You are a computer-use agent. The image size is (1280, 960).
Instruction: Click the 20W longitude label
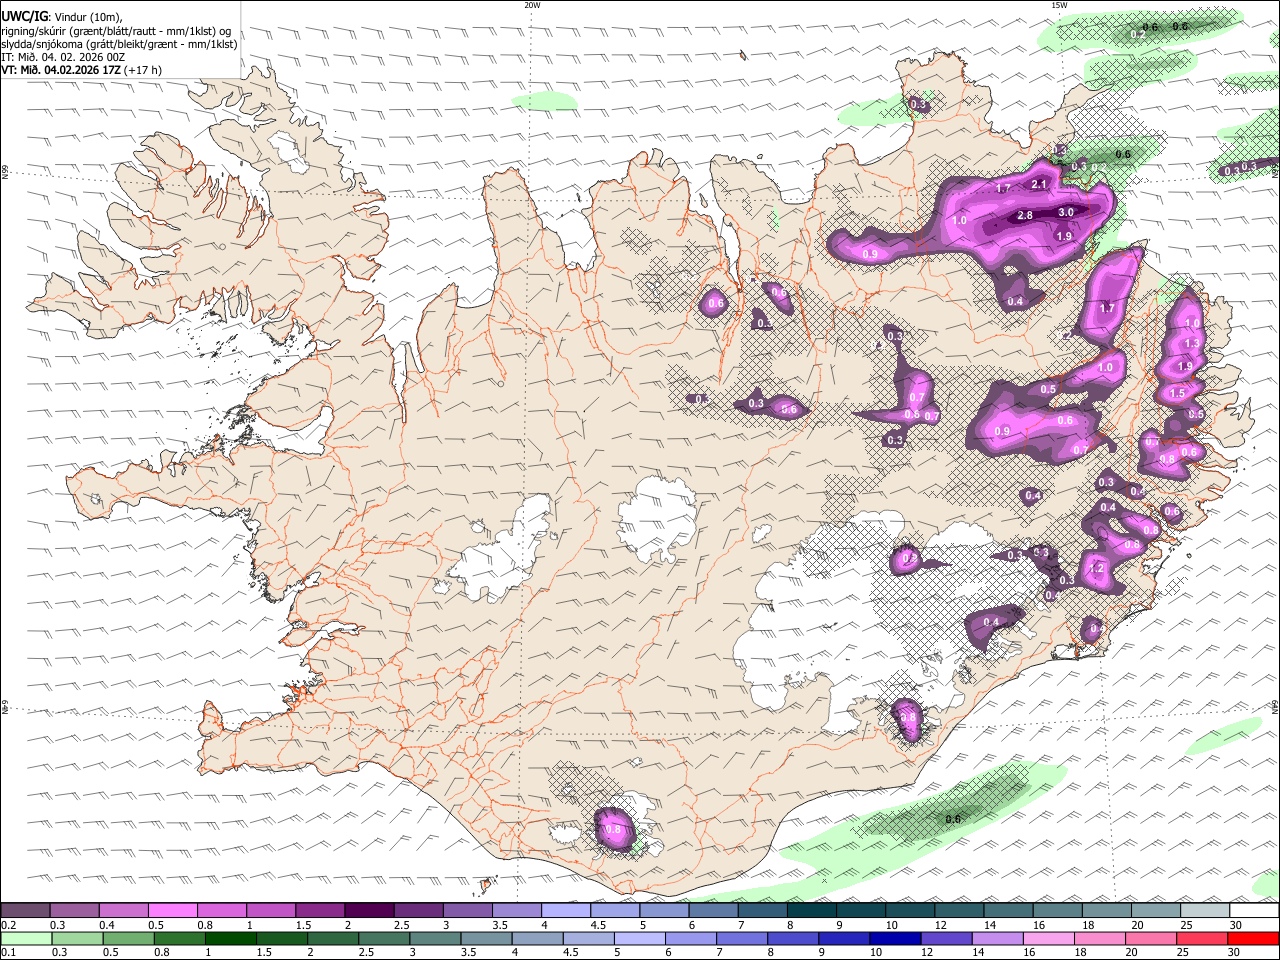(532, 5)
